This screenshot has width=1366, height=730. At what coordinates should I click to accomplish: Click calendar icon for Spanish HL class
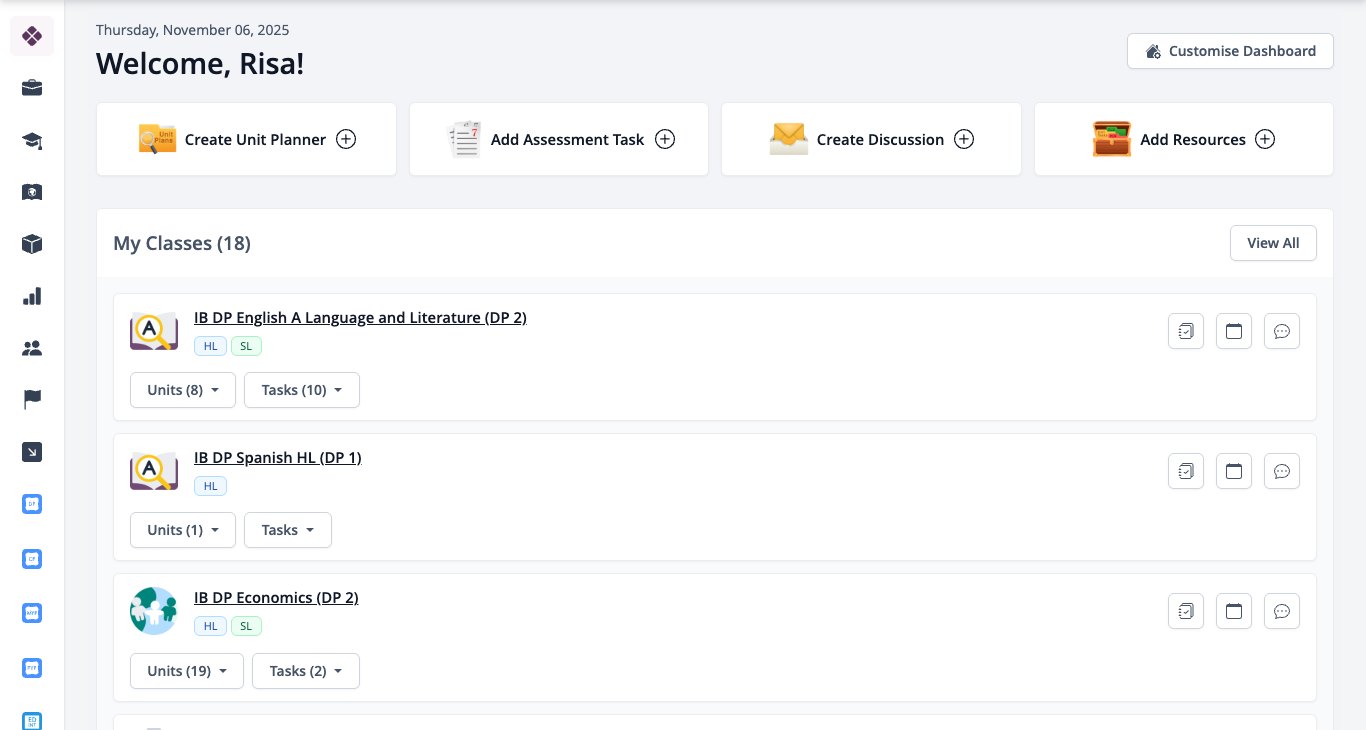(x=1234, y=471)
